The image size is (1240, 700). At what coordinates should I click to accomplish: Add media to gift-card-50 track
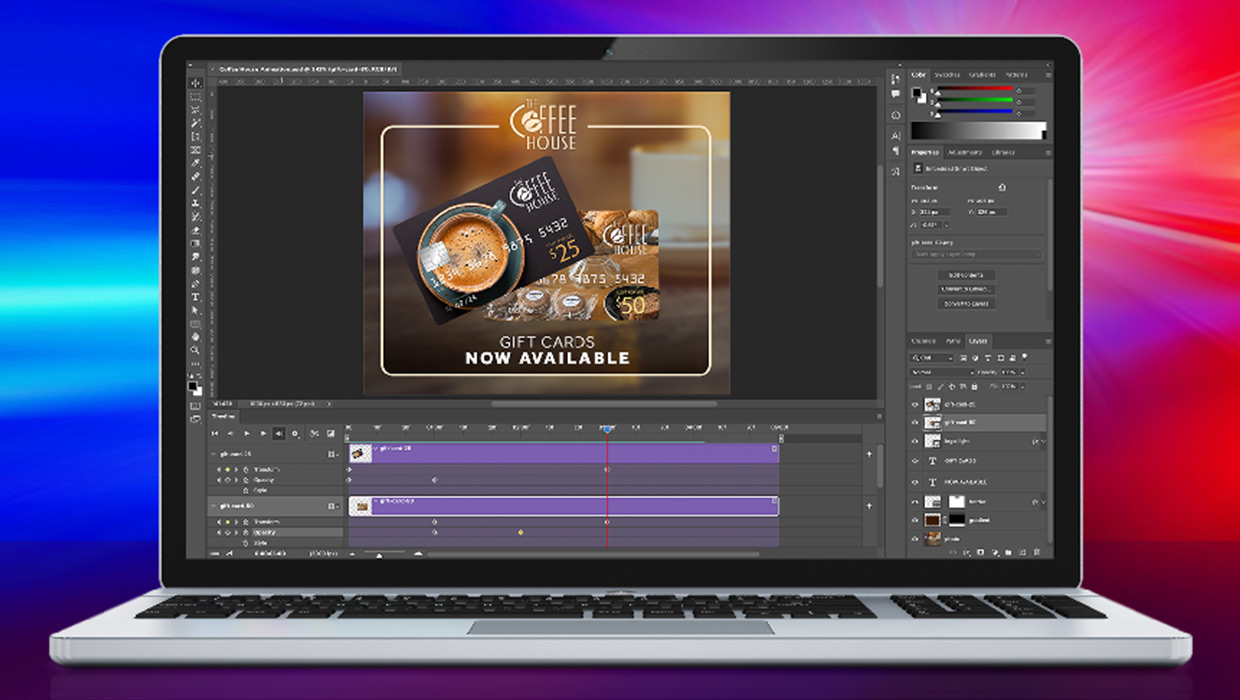click(x=868, y=506)
